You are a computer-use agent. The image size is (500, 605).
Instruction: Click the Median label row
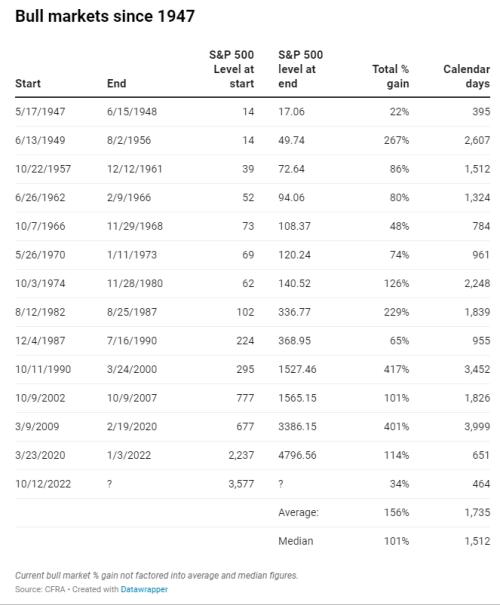(253, 541)
